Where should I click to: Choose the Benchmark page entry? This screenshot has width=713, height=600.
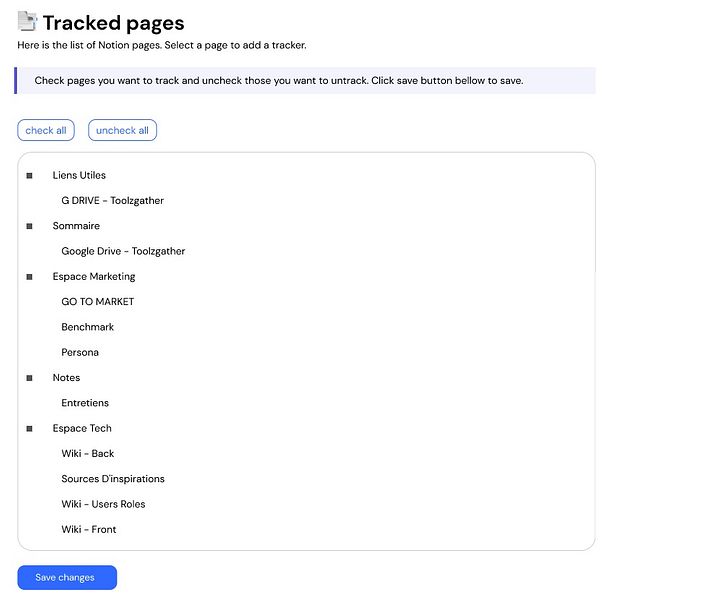[88, 327]
